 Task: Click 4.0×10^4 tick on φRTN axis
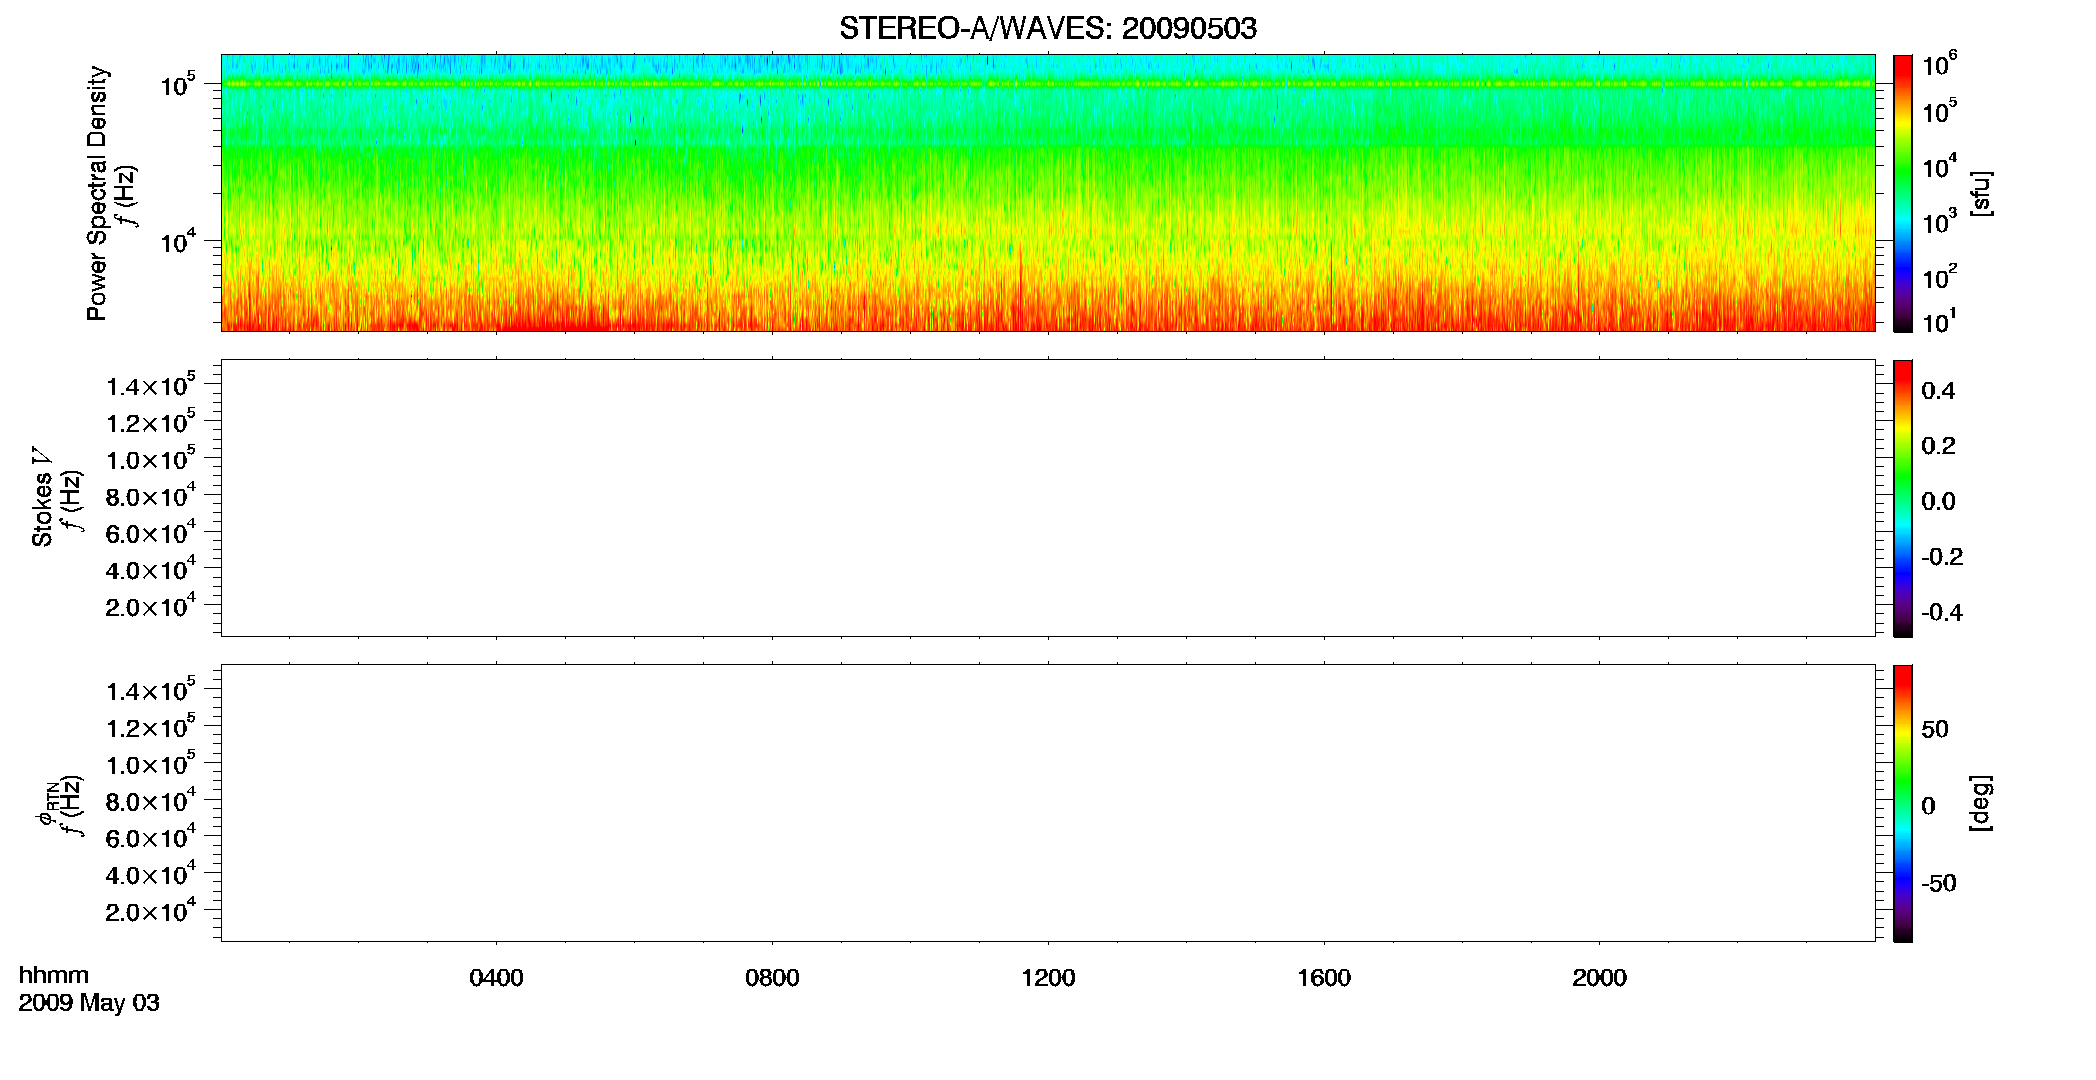click(x=151, y=873)
